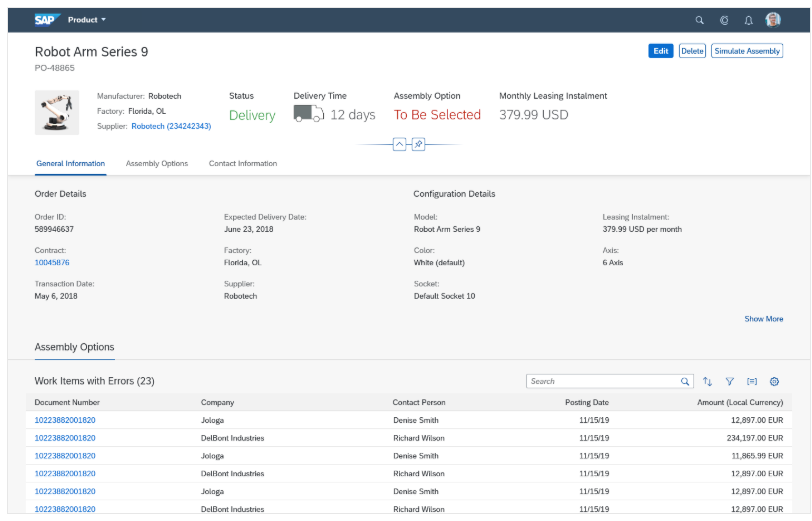The height and width of the screenshot is (521, 812).
Task: Open table settings gear icon
Action: pyautogui.click(x=774, y=382)
